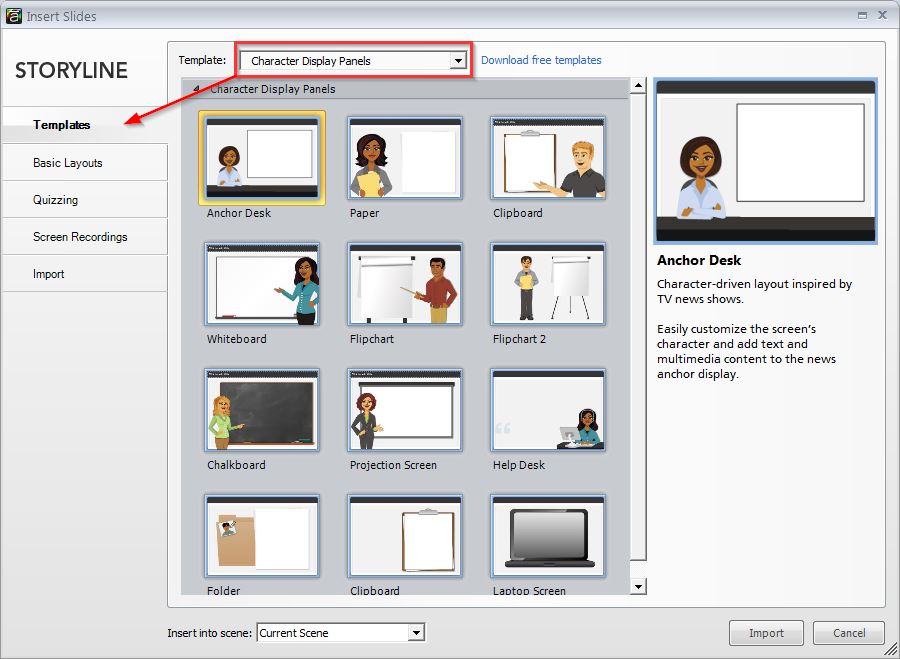Select the Whiteboard template

tap(261, 285)
